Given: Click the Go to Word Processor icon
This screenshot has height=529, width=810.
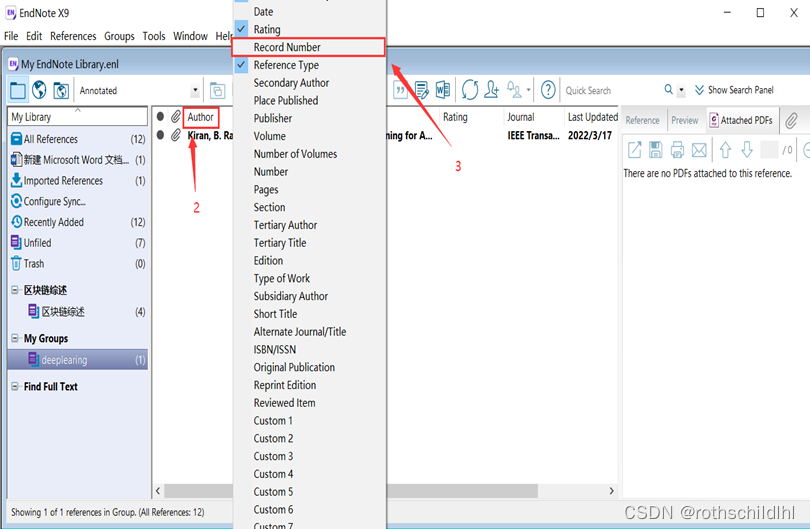Looking at the screenshot, I should pyautogui.click(x=443, y=90).
